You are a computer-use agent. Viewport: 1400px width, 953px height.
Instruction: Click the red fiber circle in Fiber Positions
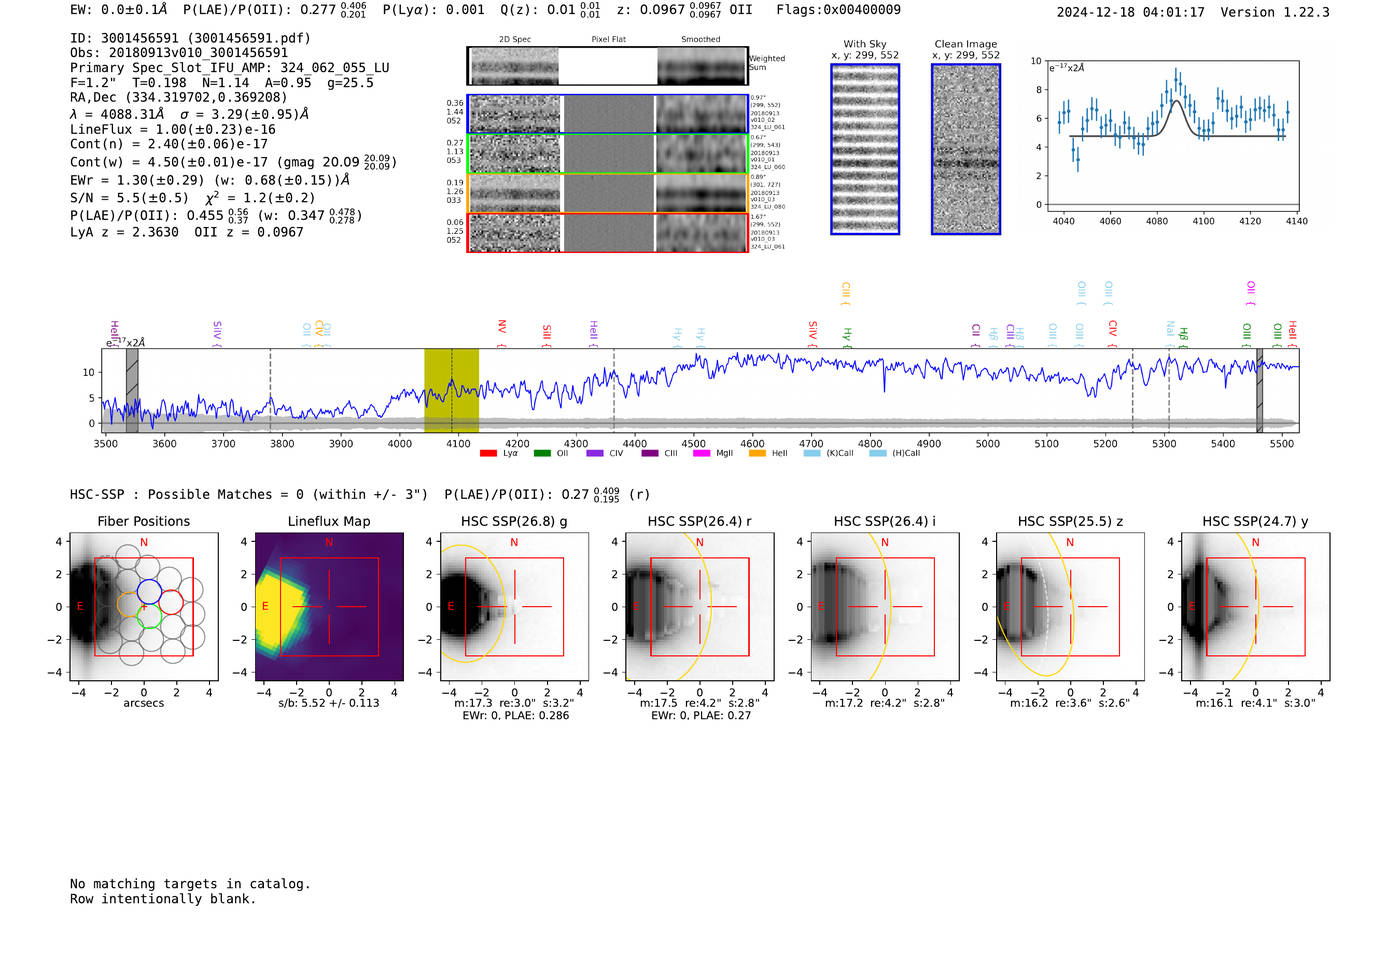tap(171, 602)
